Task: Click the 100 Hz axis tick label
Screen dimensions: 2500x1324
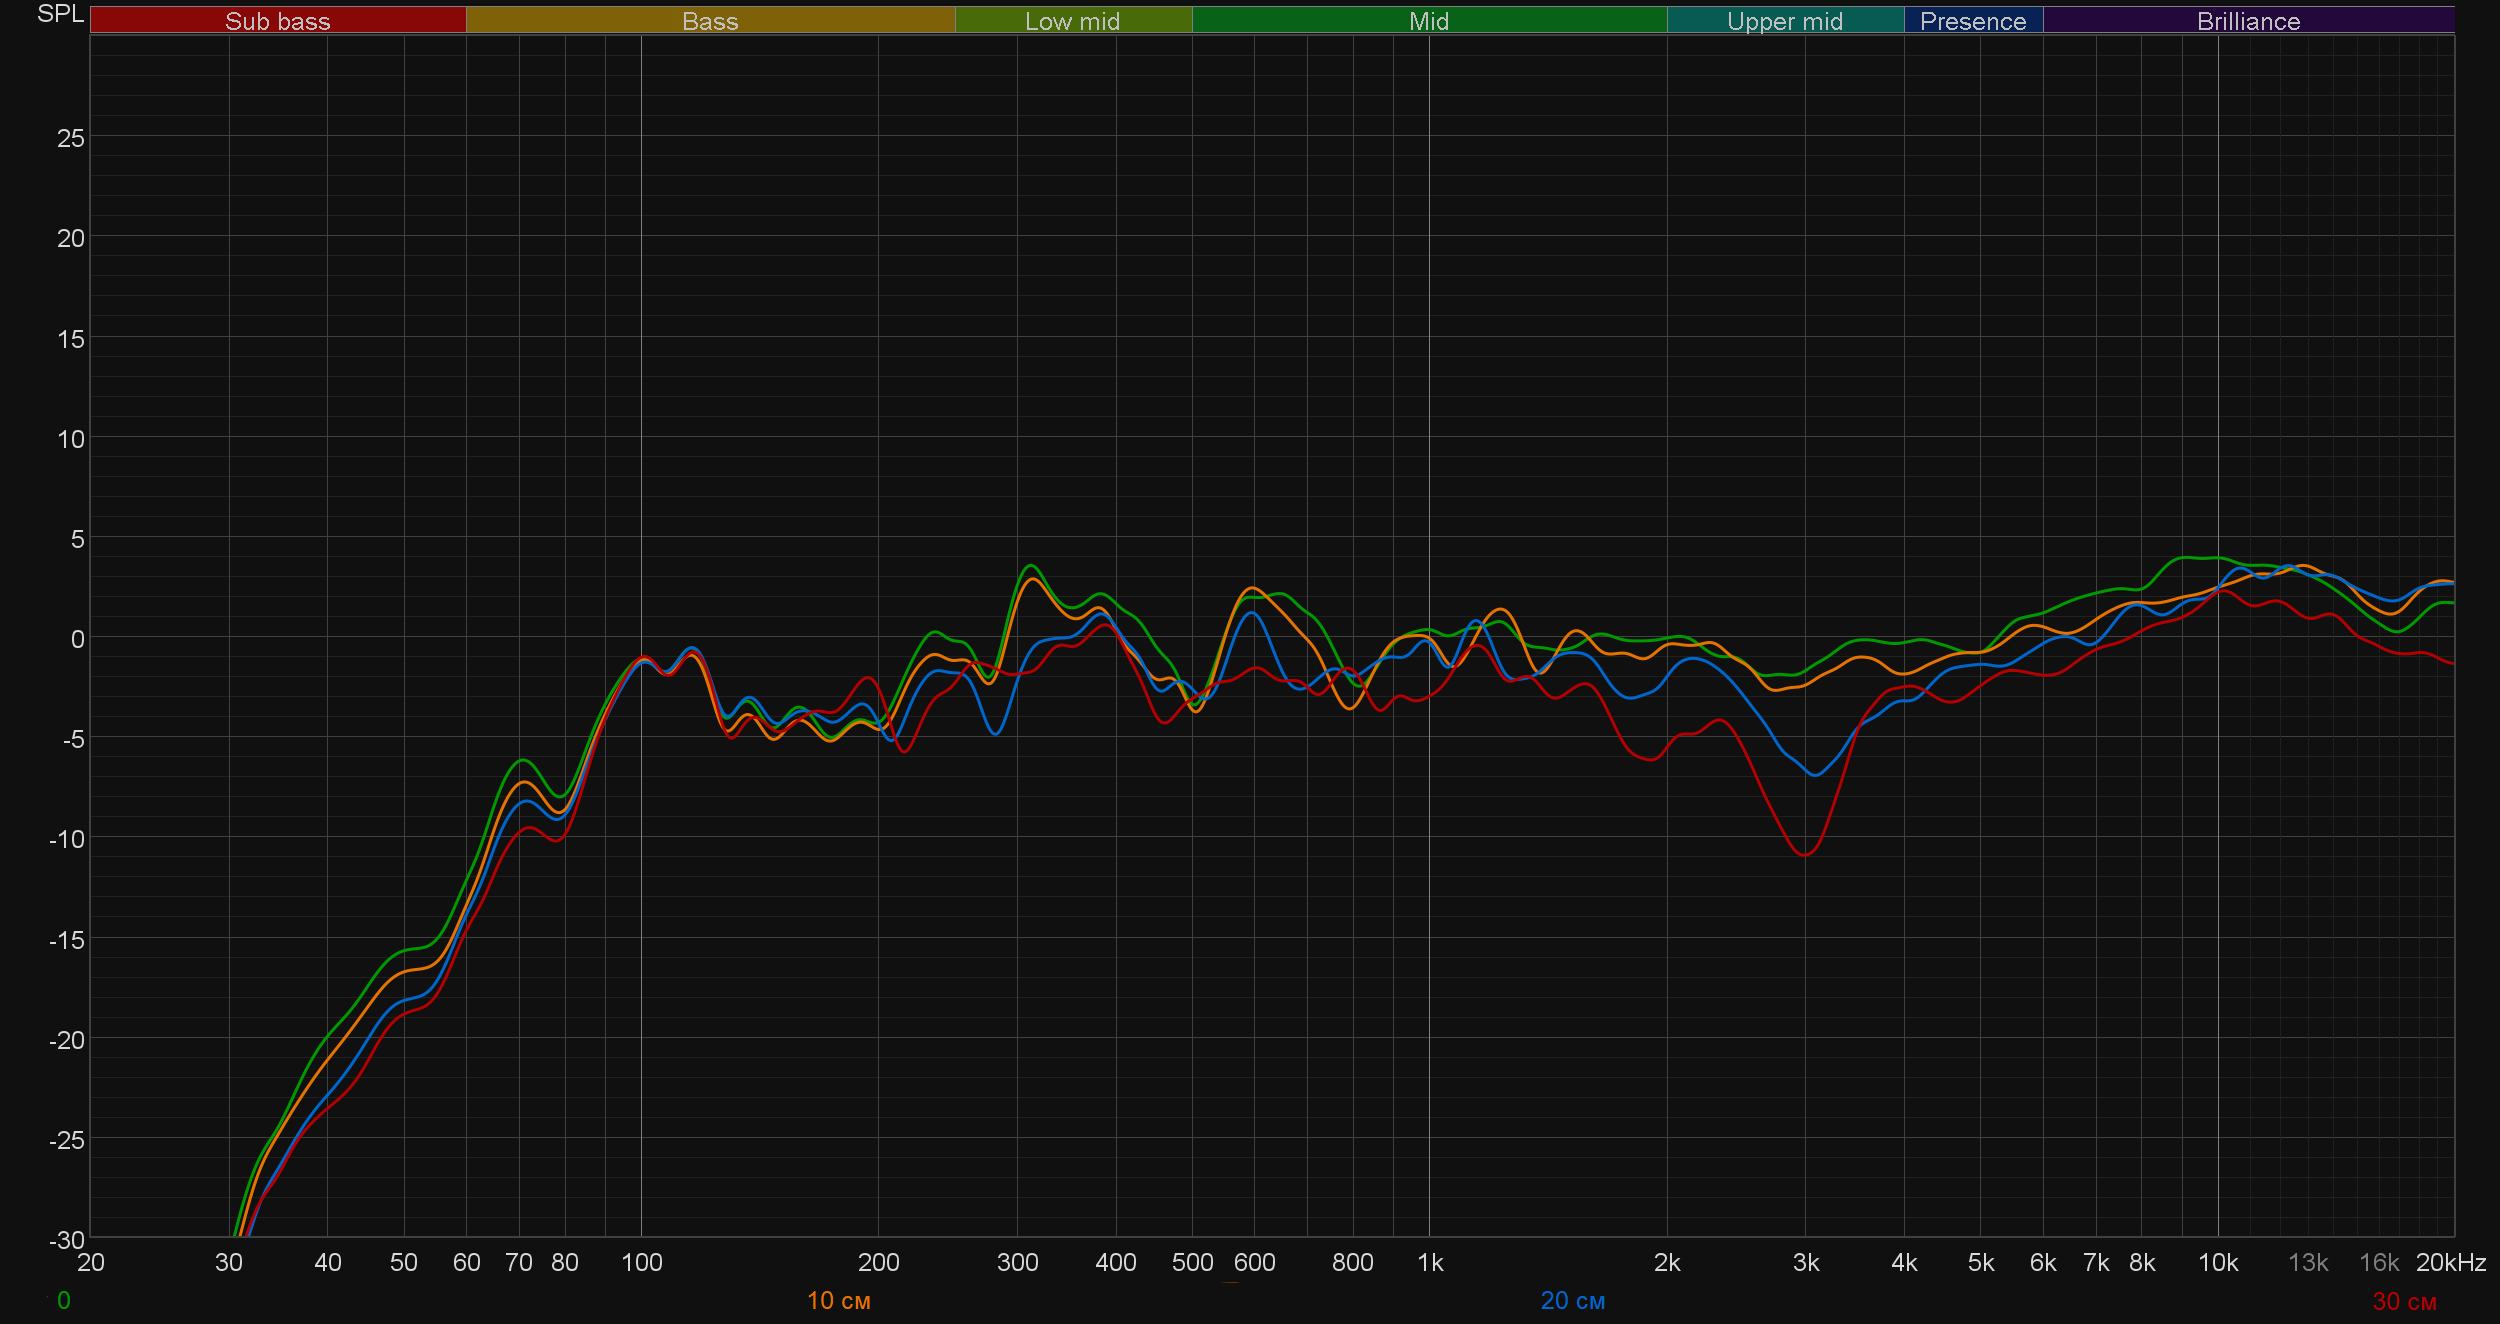Action: 641,1262
